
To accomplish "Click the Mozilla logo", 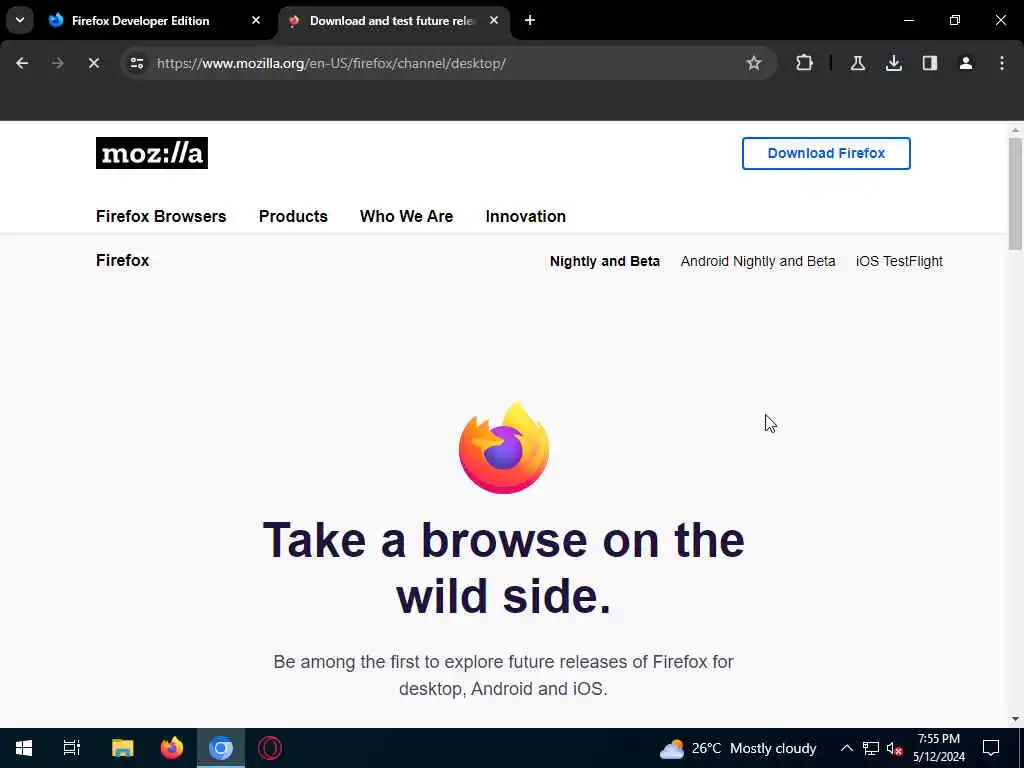I will pos(152,153).
